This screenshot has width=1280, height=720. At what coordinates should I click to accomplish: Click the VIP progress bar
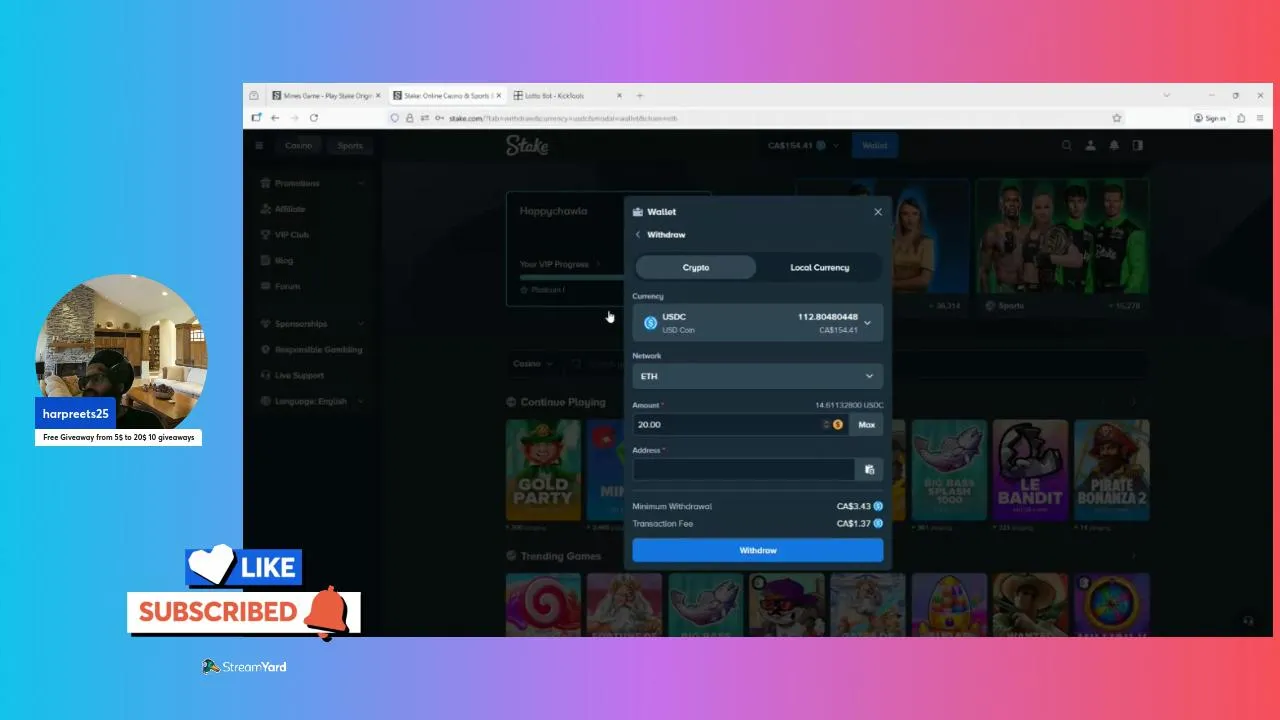pyautogui.click(x=572, y=277)
